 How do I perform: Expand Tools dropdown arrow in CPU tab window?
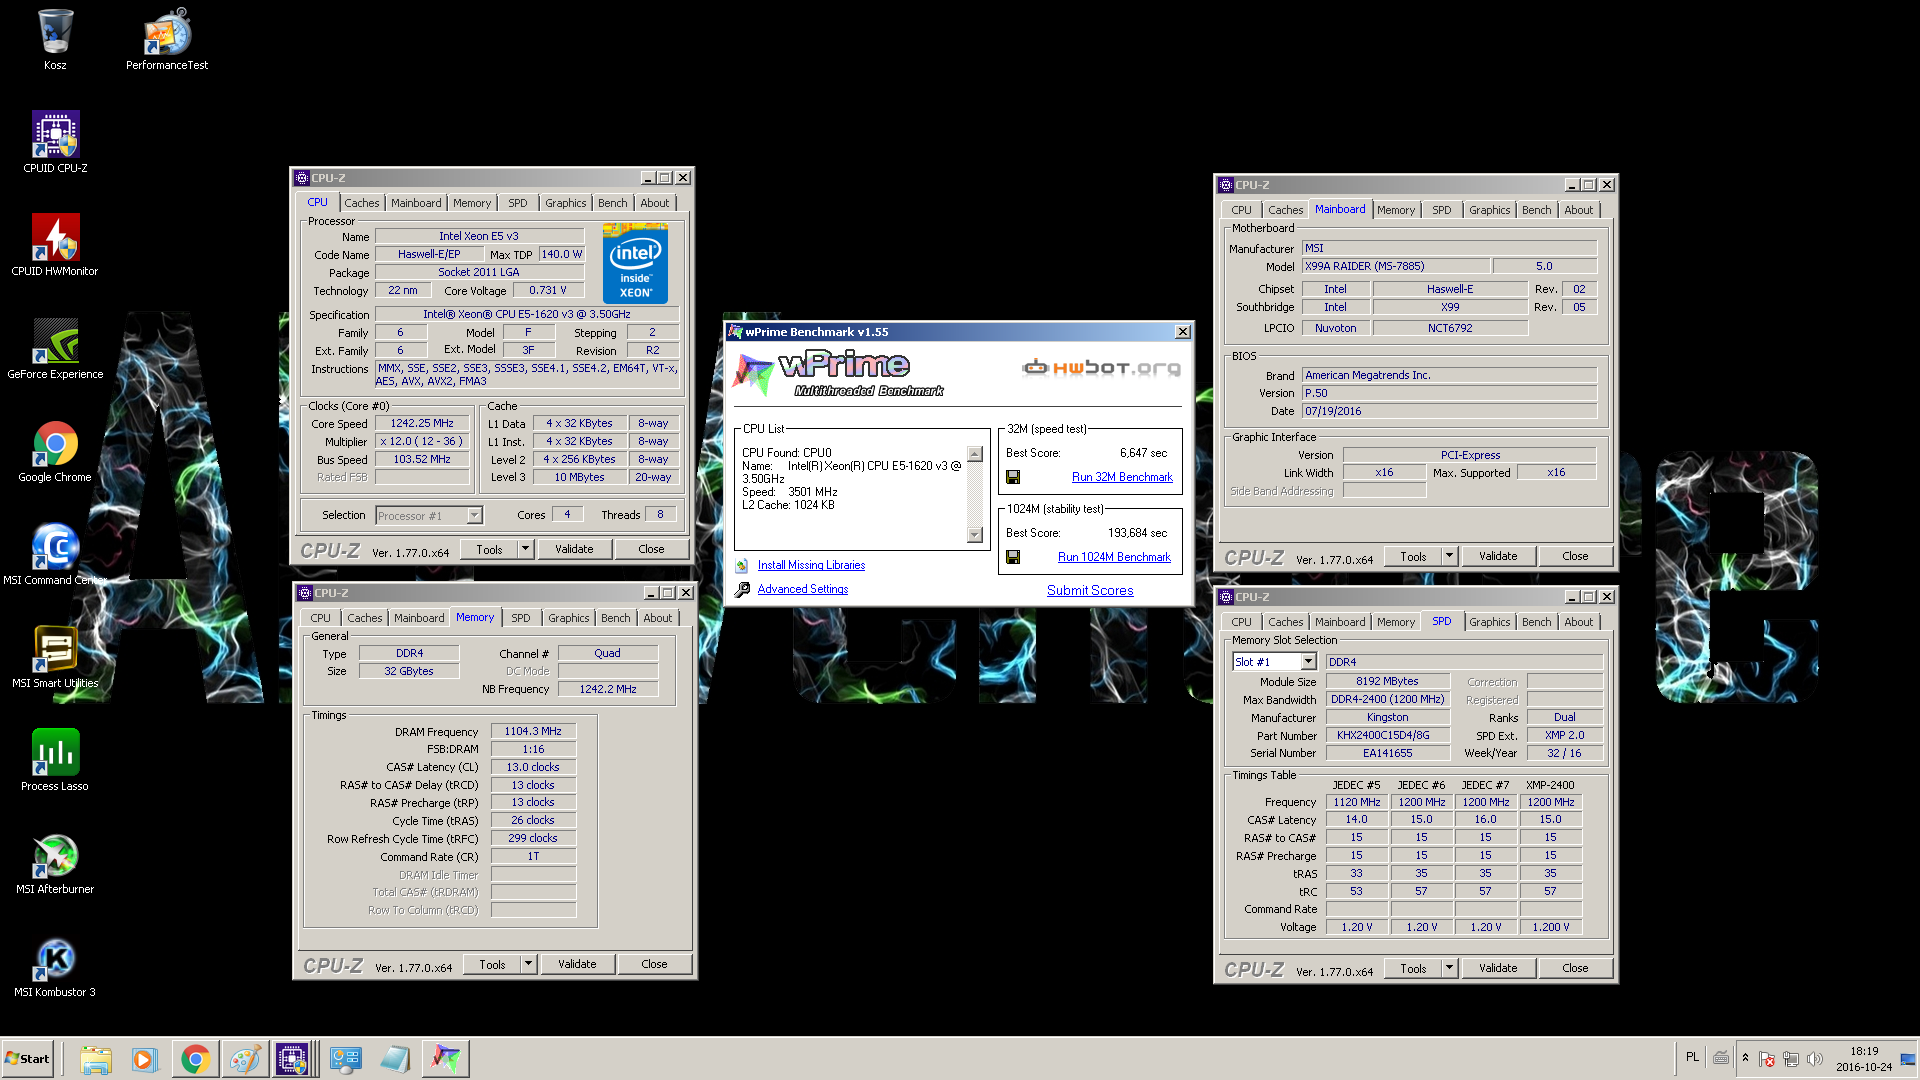click(x=526, y=549)
